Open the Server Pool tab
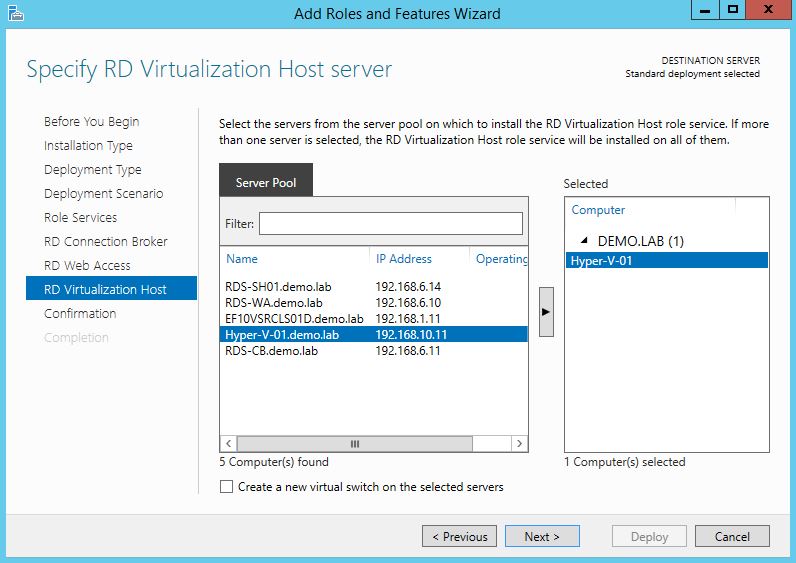 click(266, 183)
